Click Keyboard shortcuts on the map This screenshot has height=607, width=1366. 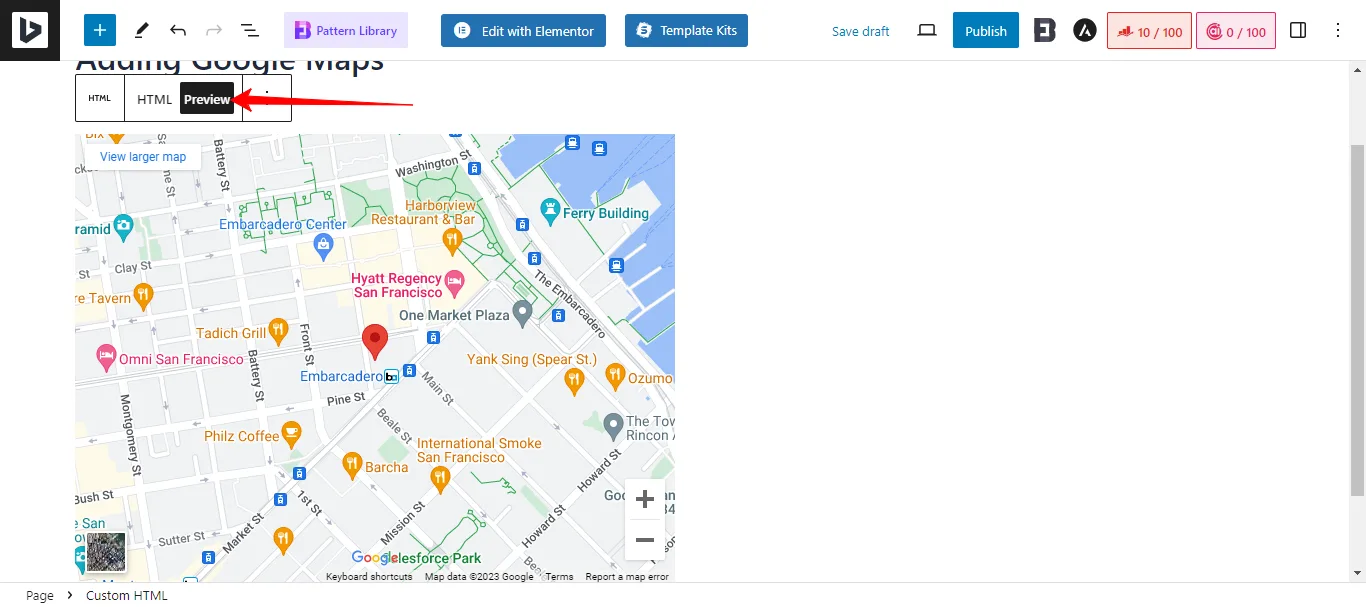click(369, 577)
